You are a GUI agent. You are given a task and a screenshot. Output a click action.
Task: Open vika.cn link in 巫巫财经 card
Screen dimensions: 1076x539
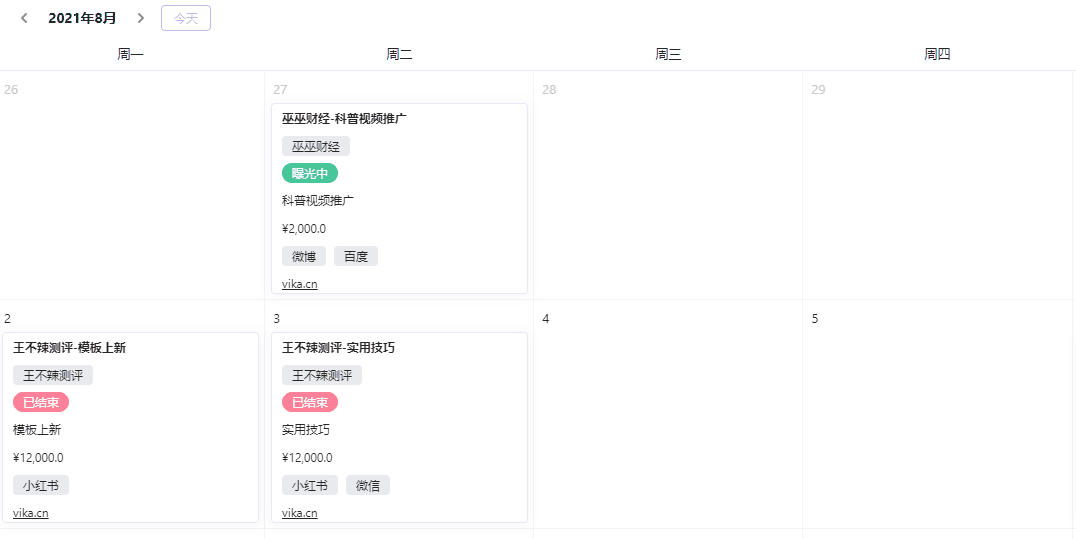299,284
